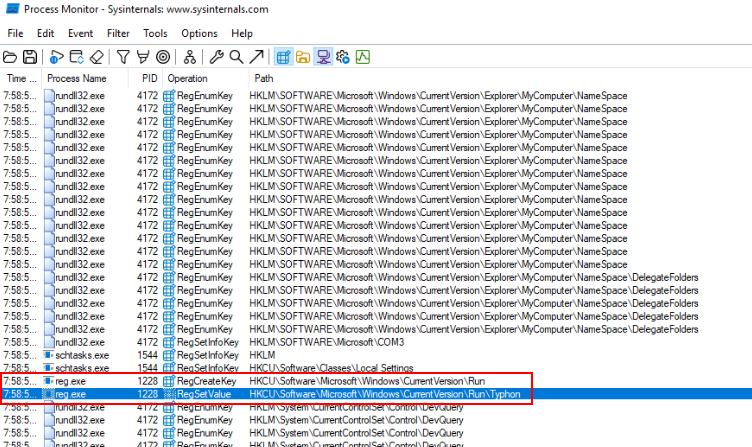Select the RegSetValue operation cell
Image resolution: width=752 pixels, height=447 pixels.
(x=204, y=394)
